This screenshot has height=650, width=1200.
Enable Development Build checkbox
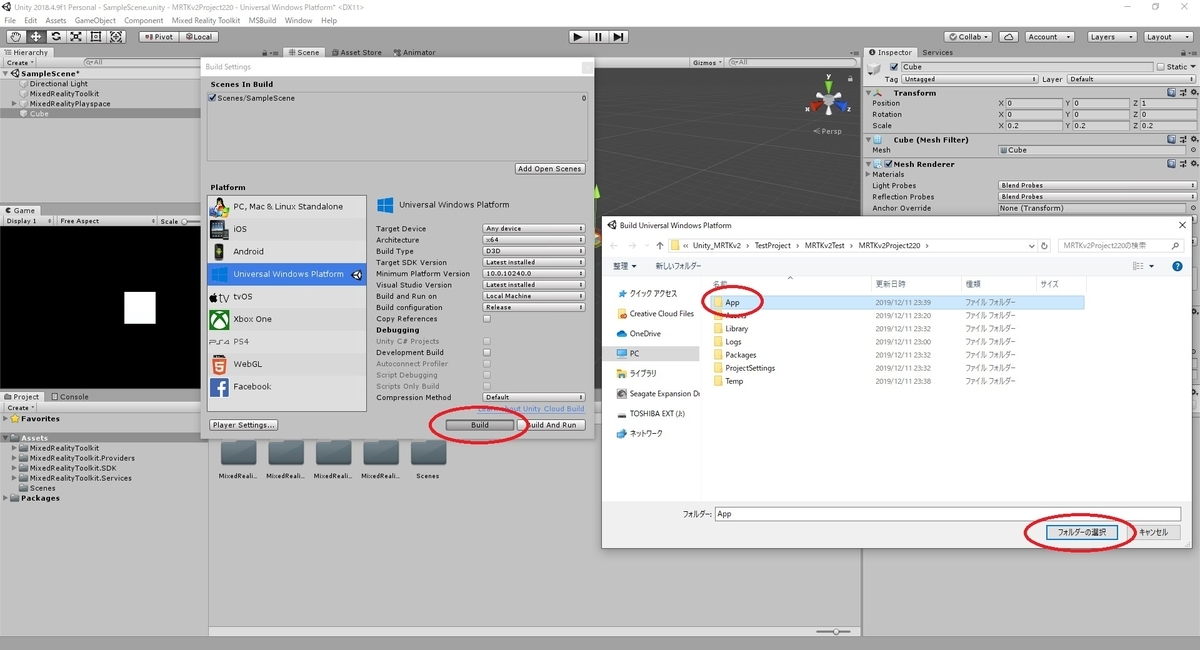(487, 352)
